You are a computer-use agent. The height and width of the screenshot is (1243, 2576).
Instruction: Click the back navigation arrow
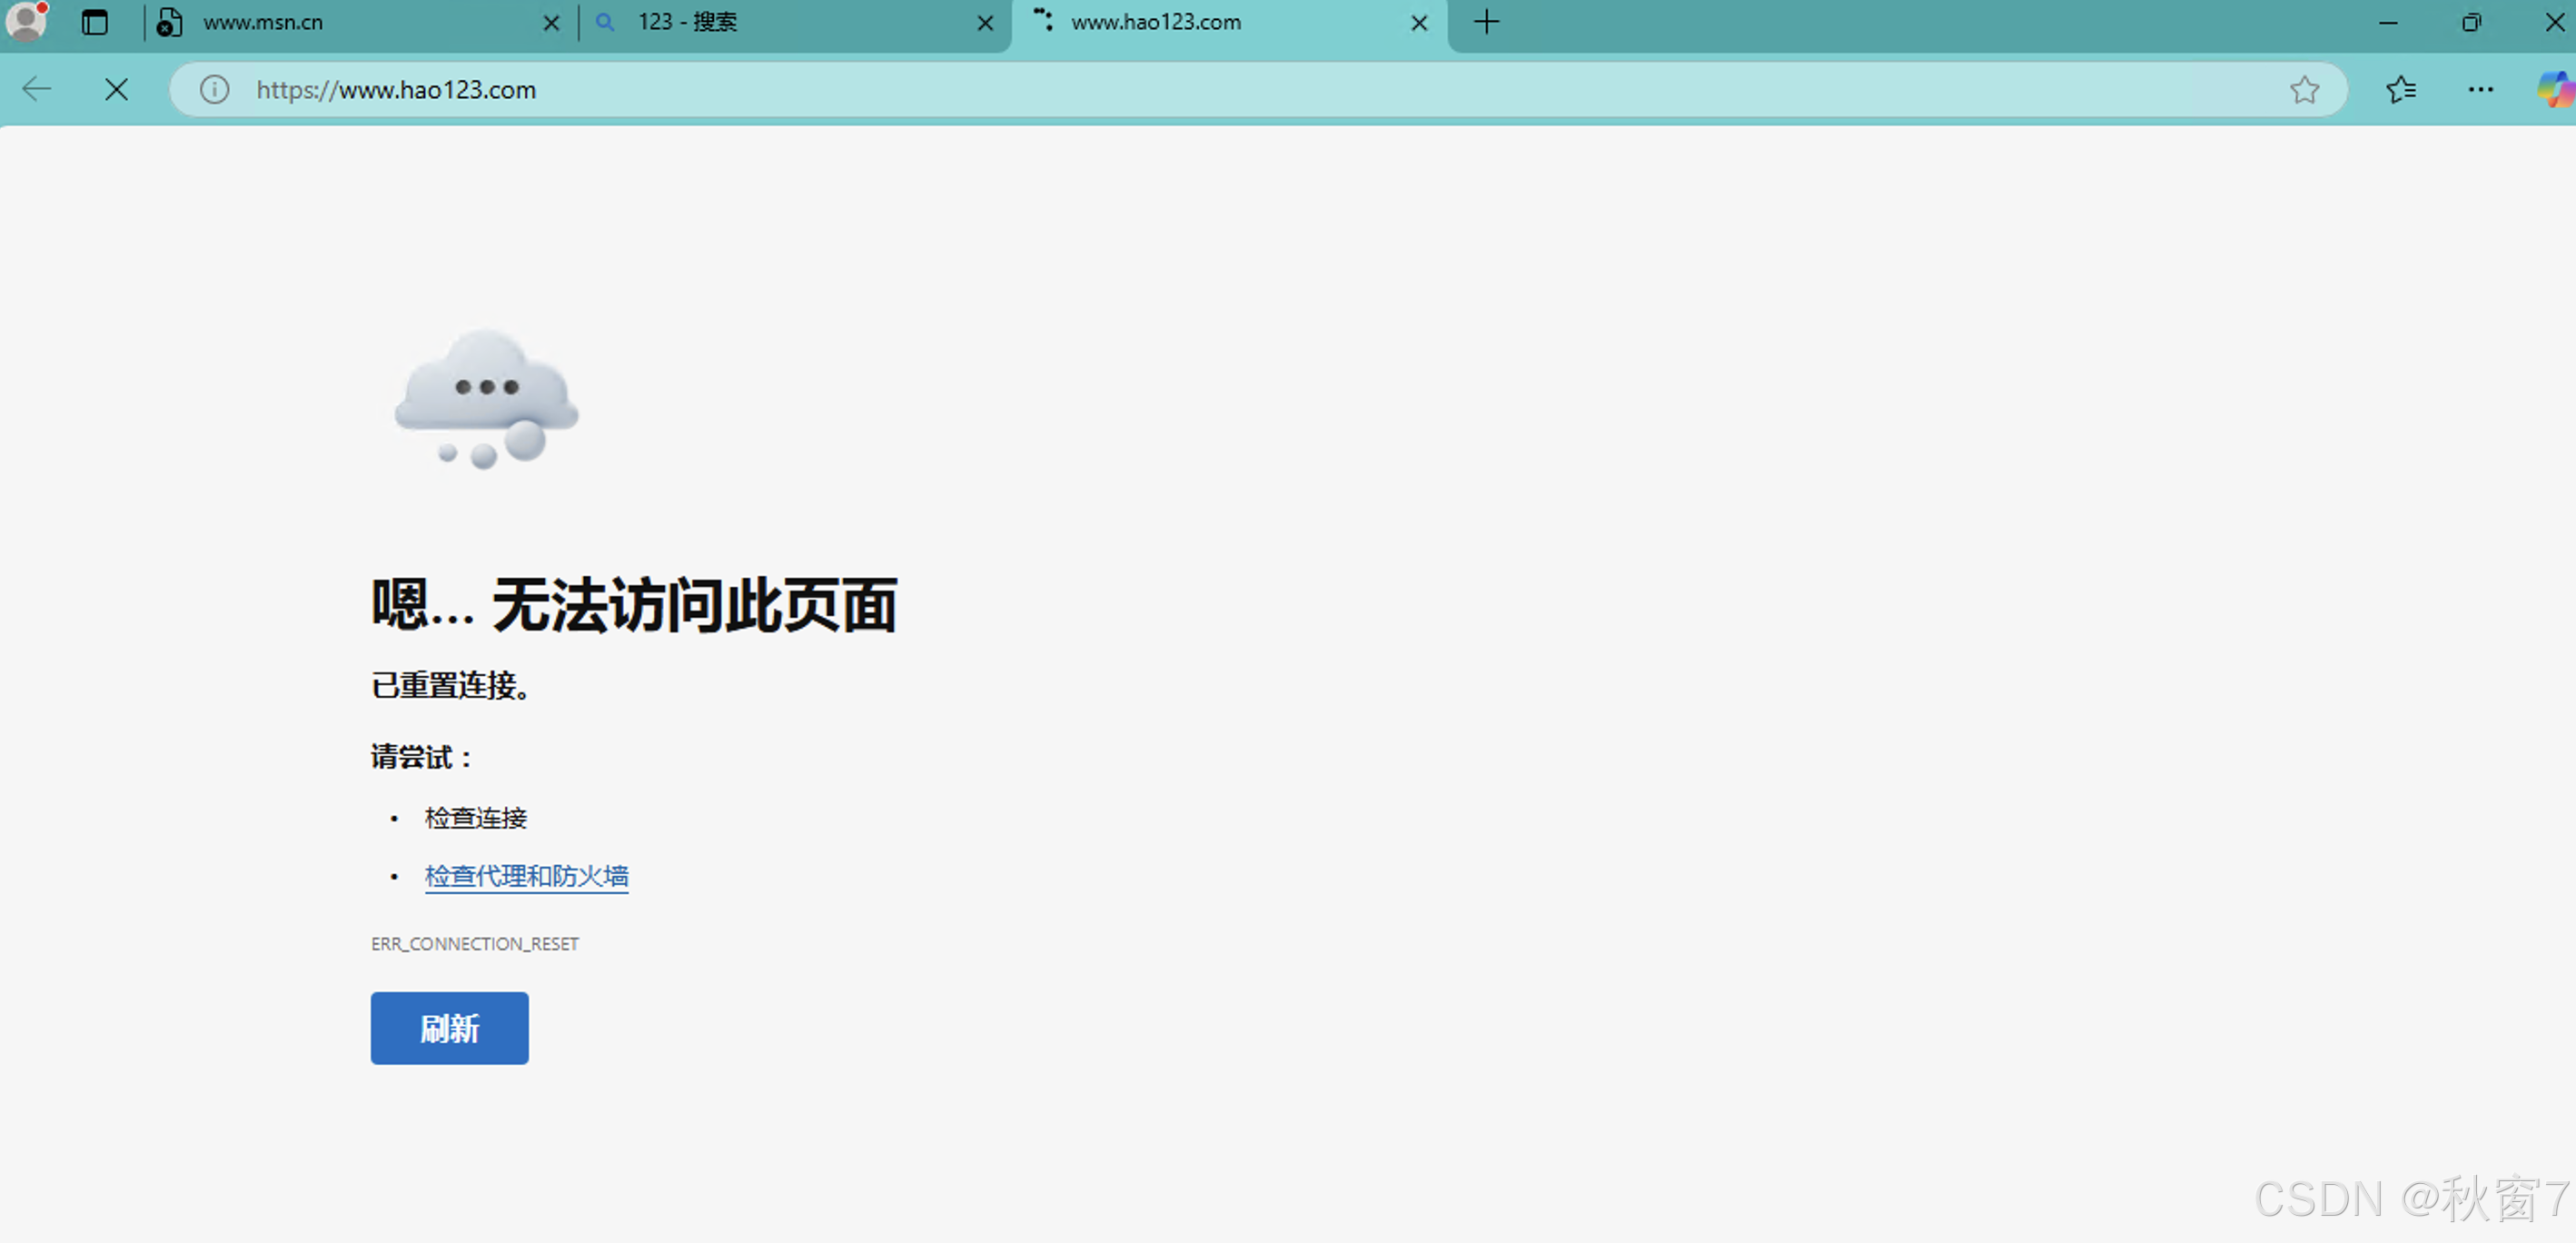[37, 90]
